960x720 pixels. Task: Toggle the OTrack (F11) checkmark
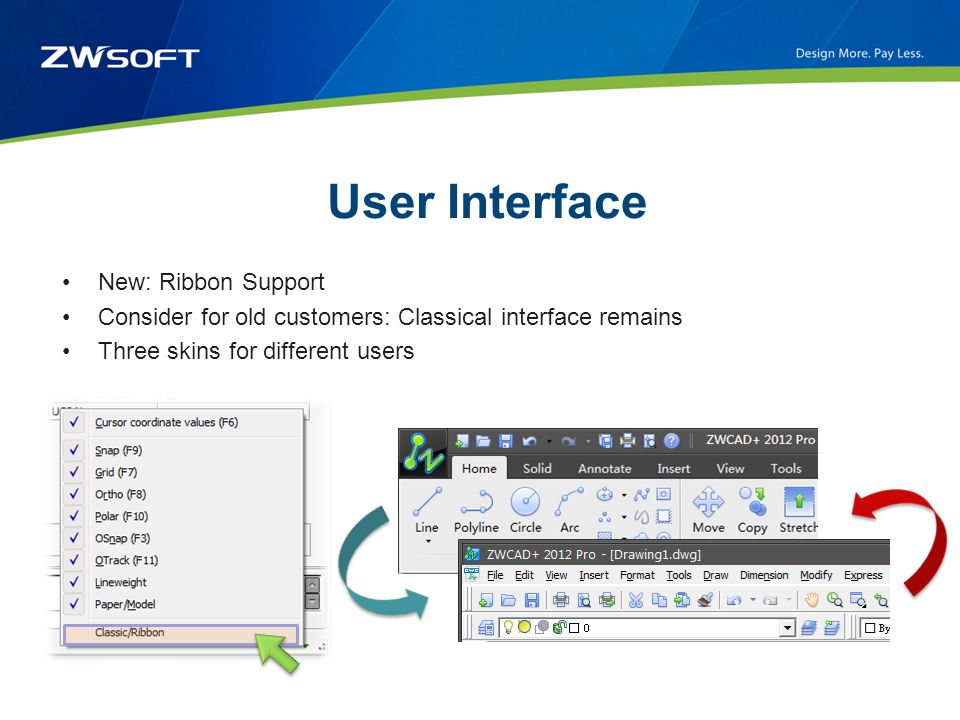[x=75, y=560]
